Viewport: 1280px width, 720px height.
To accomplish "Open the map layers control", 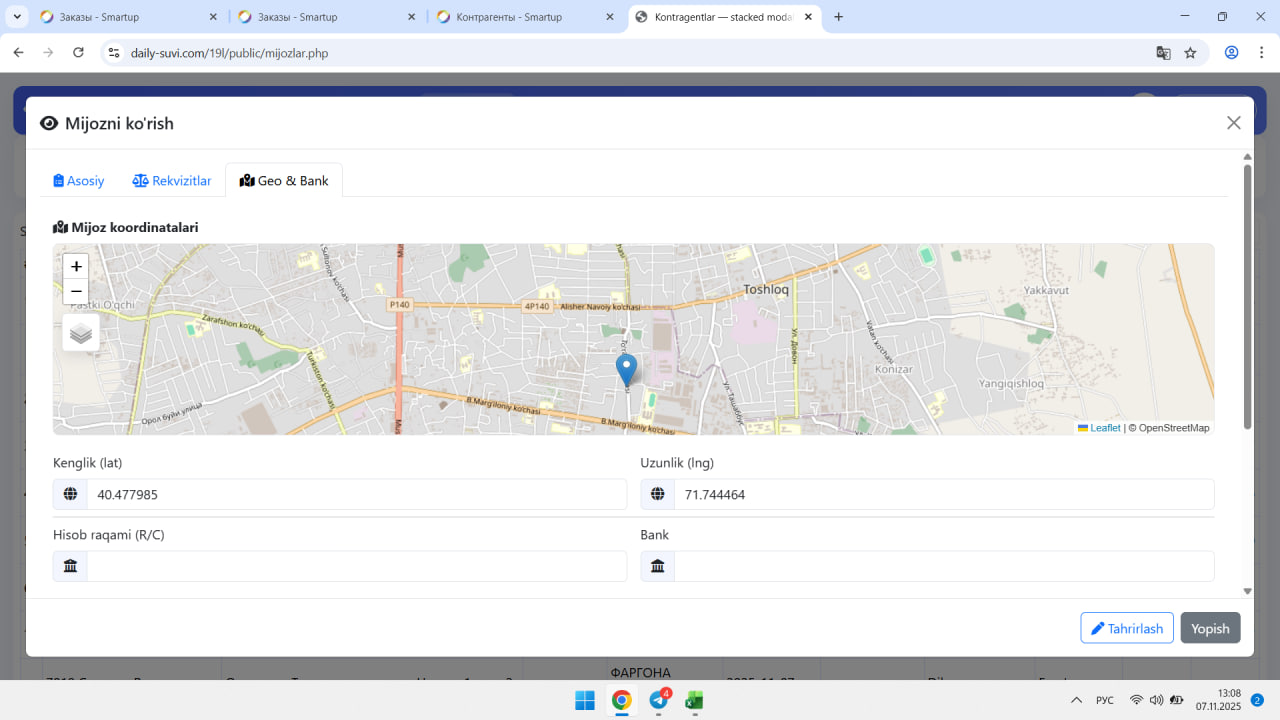I will pos(81,333).
